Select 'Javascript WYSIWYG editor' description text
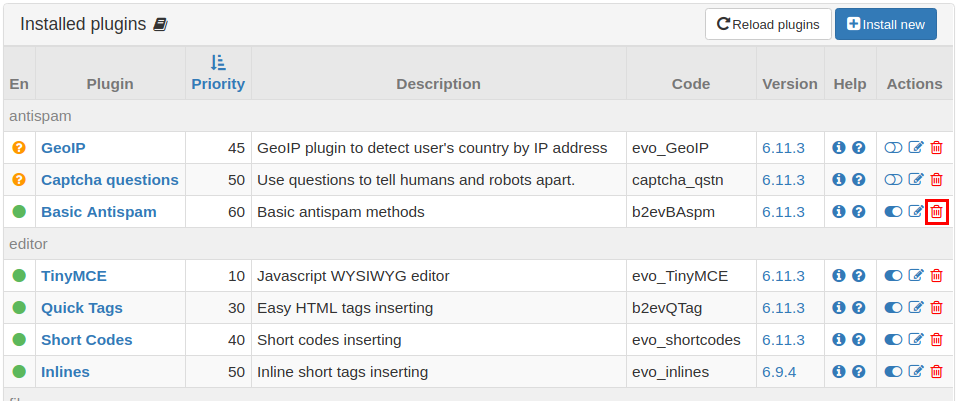This screenshot has height=401, width=958. tap(353, 276)
